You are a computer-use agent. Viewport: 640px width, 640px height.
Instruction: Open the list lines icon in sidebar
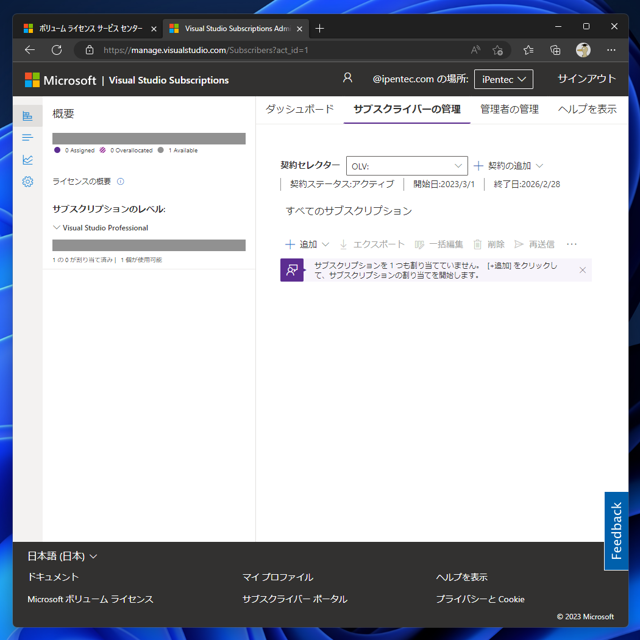pos(27,138)
